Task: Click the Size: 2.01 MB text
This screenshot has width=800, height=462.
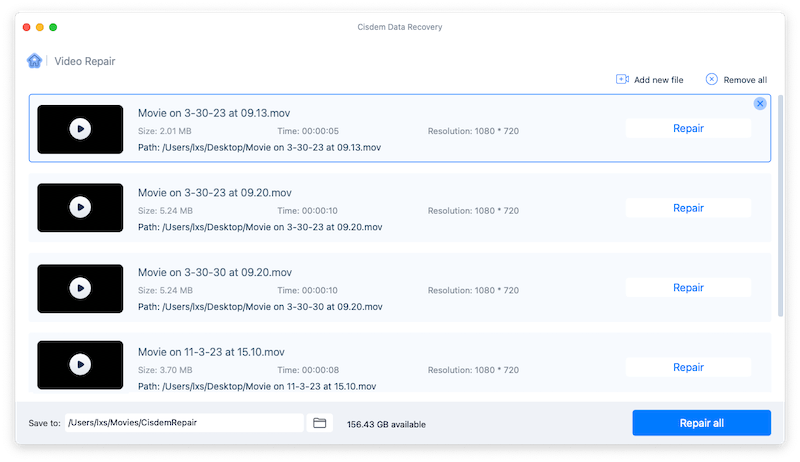Action: [x=164, y=131]
